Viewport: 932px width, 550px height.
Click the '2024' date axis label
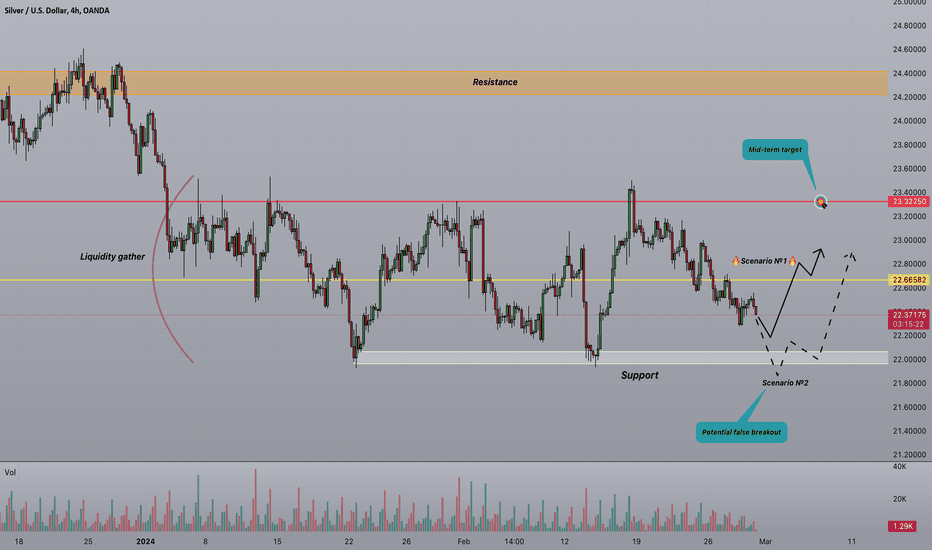(145, 542)
